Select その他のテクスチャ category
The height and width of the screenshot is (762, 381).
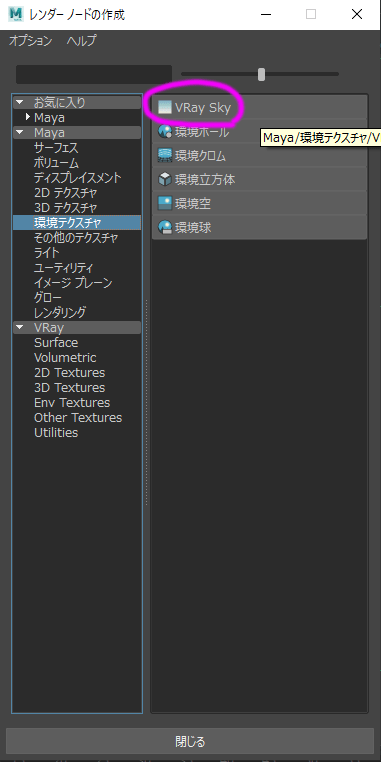76,238
